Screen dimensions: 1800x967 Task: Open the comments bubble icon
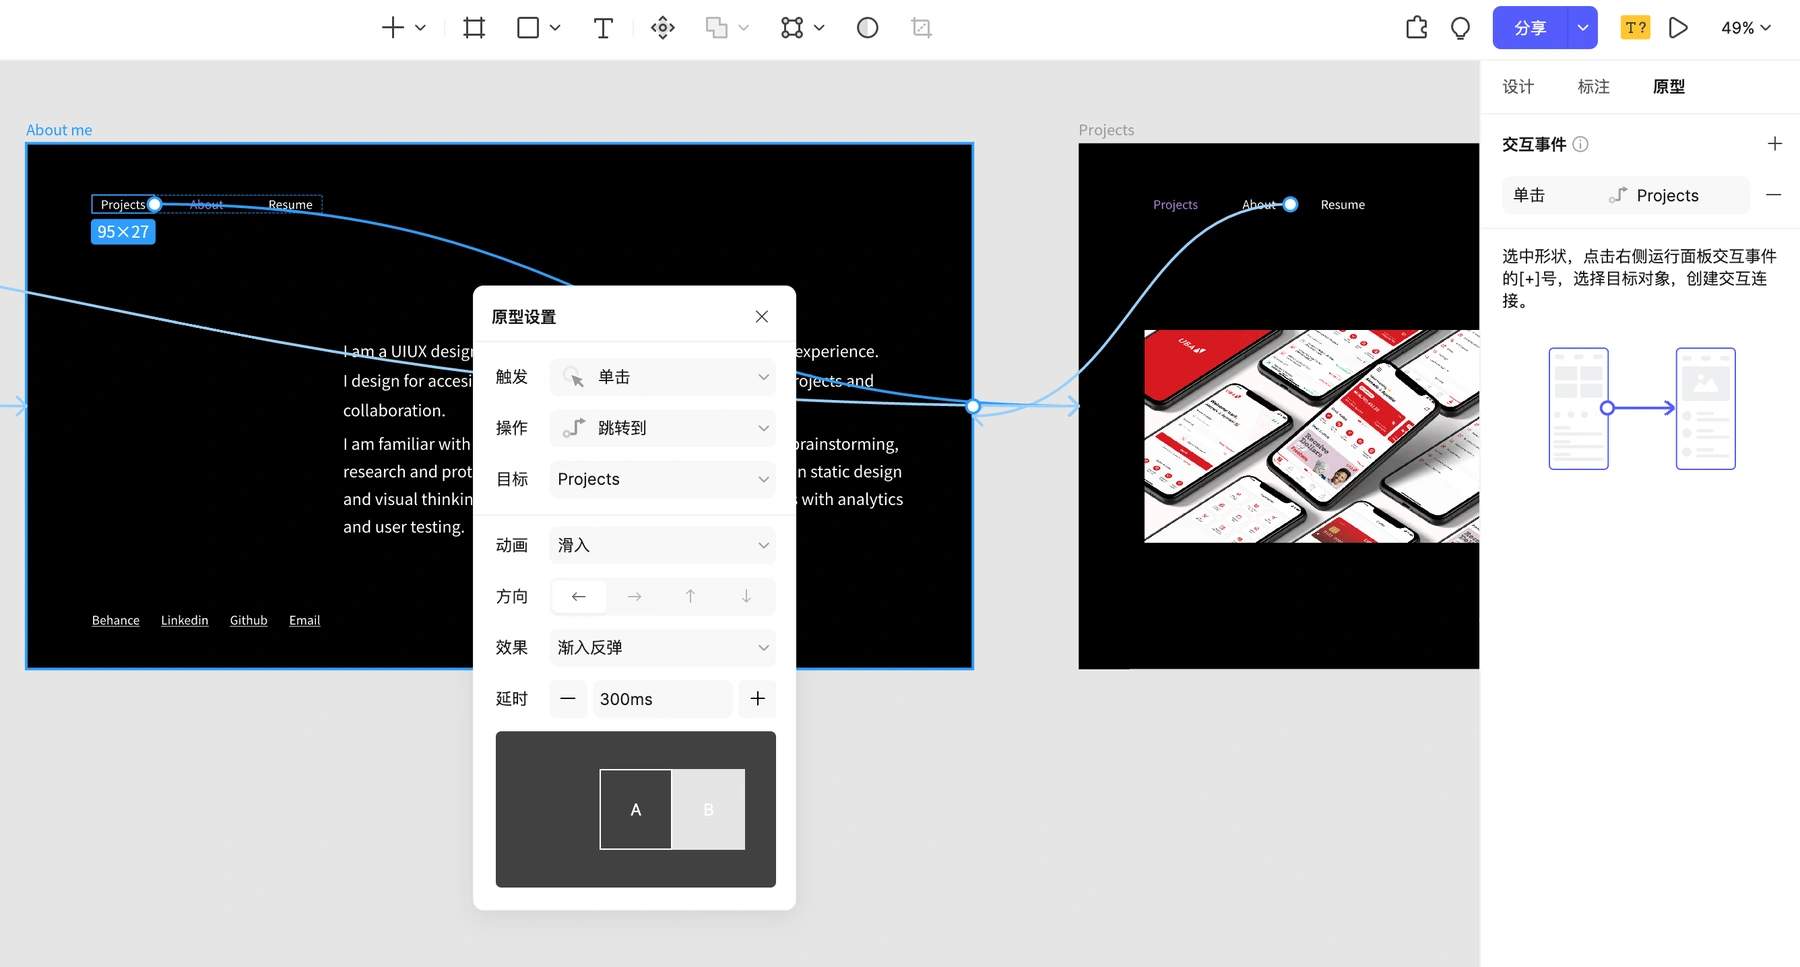click(x=1461, y=28)
